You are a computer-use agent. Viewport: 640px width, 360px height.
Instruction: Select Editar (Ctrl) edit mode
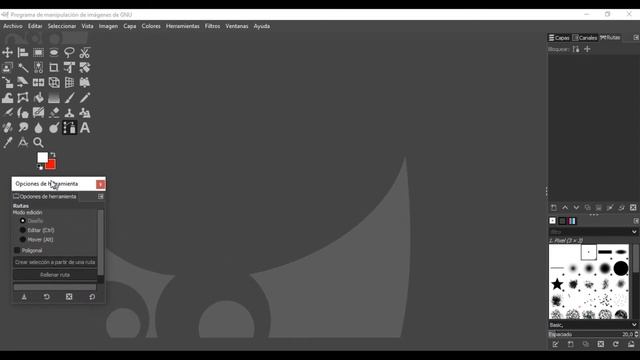pos(23,230)
